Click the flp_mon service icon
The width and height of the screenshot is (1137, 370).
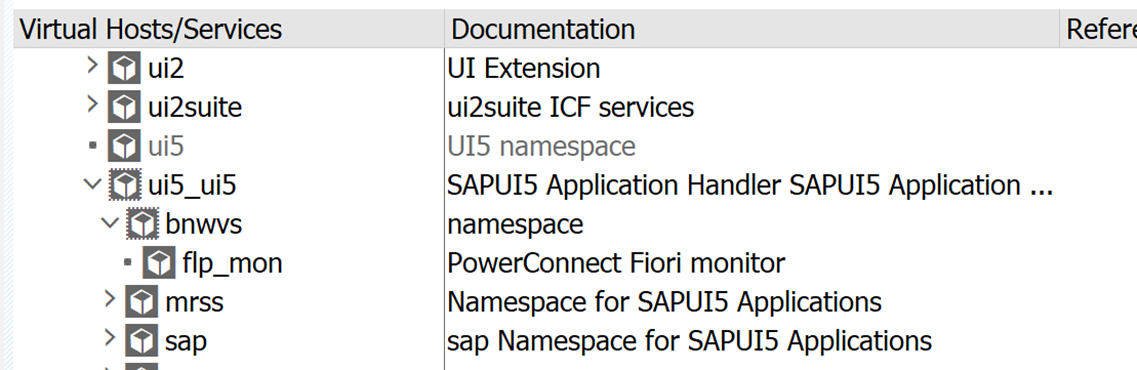pyautogui.click(x=159, y=263)
